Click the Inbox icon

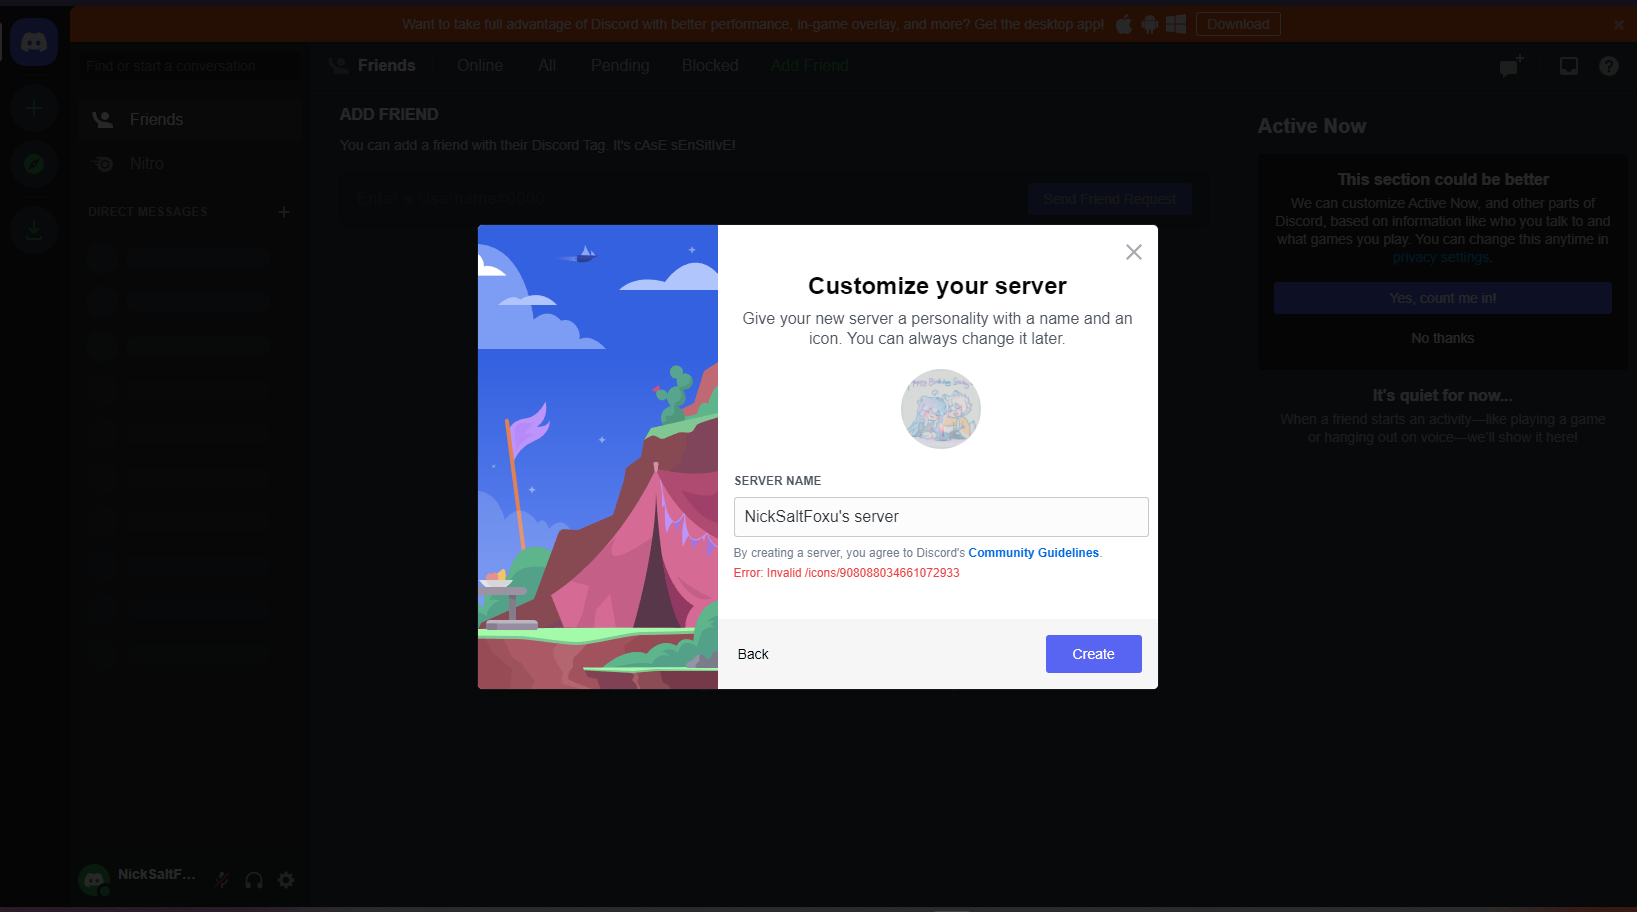click(1568, 65)
